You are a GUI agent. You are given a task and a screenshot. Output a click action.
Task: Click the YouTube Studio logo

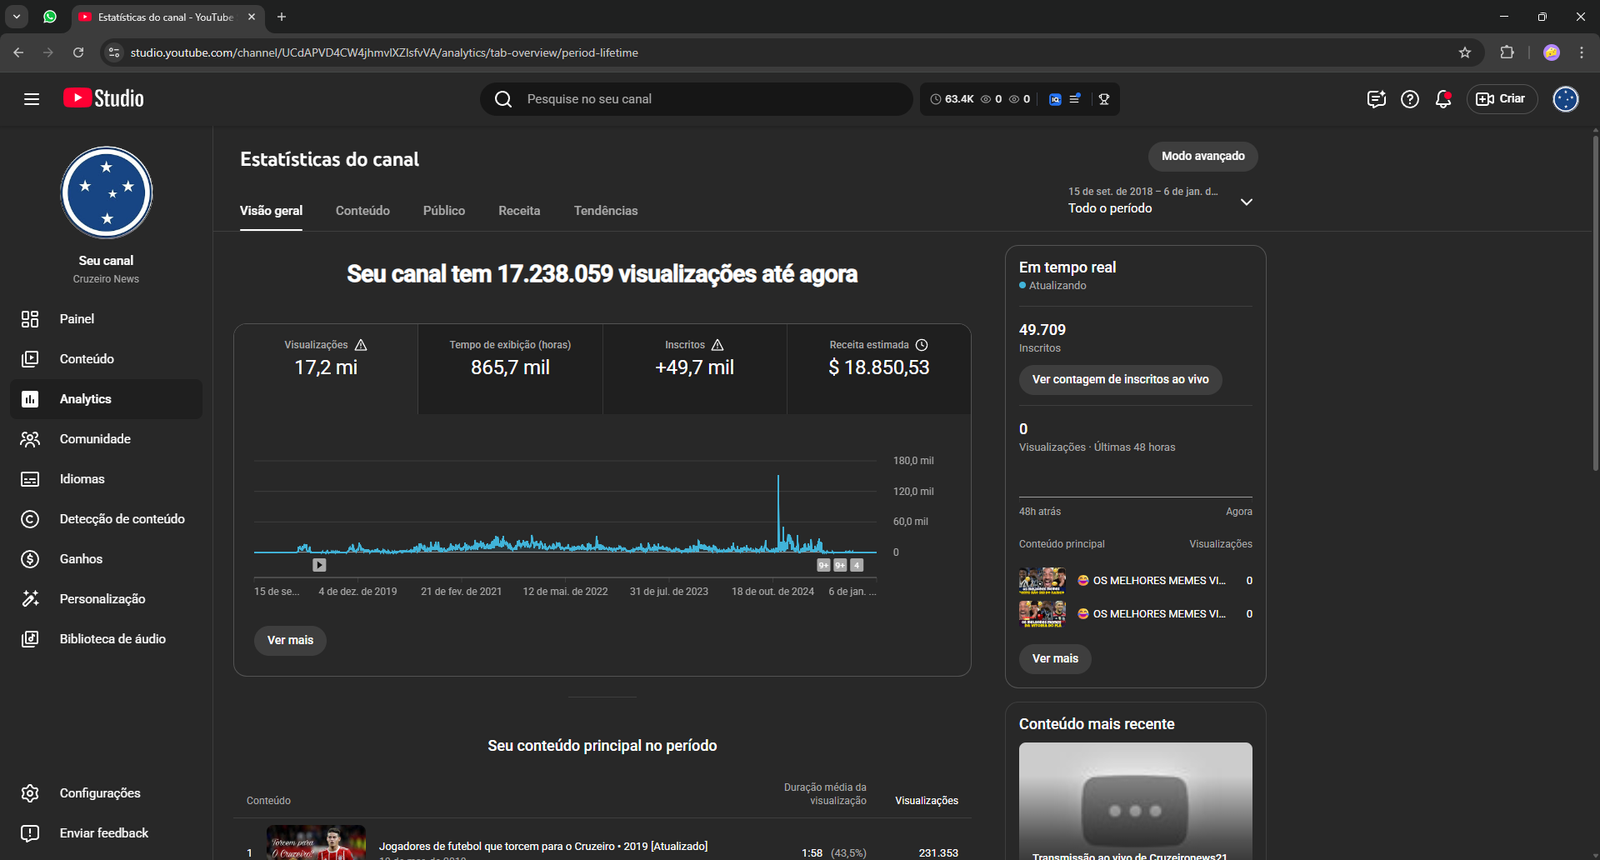(104, 98)
